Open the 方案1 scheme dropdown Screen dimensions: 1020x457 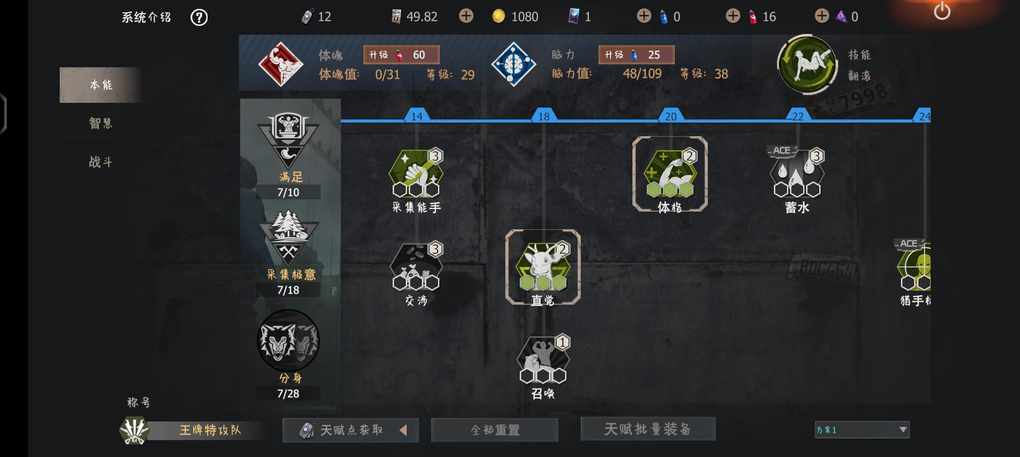tap(862, 429)
